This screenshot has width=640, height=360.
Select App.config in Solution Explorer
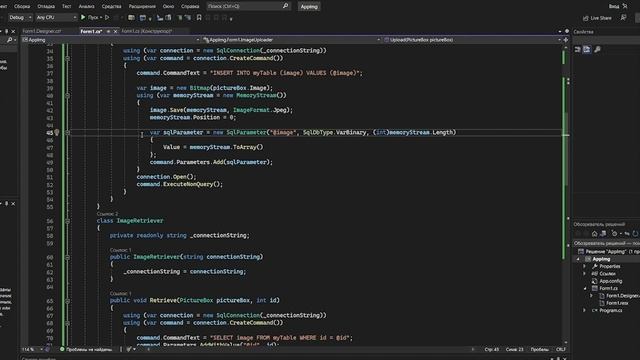[x=611, y=281]
